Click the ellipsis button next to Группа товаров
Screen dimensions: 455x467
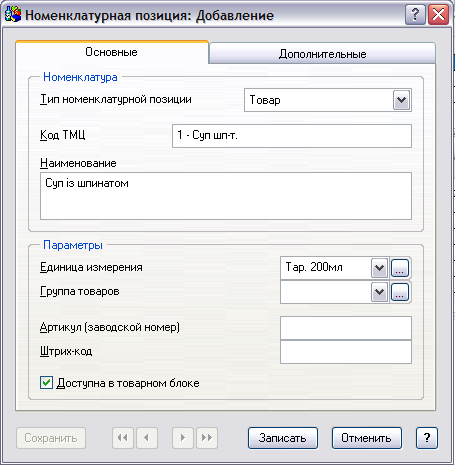(400, 292)
